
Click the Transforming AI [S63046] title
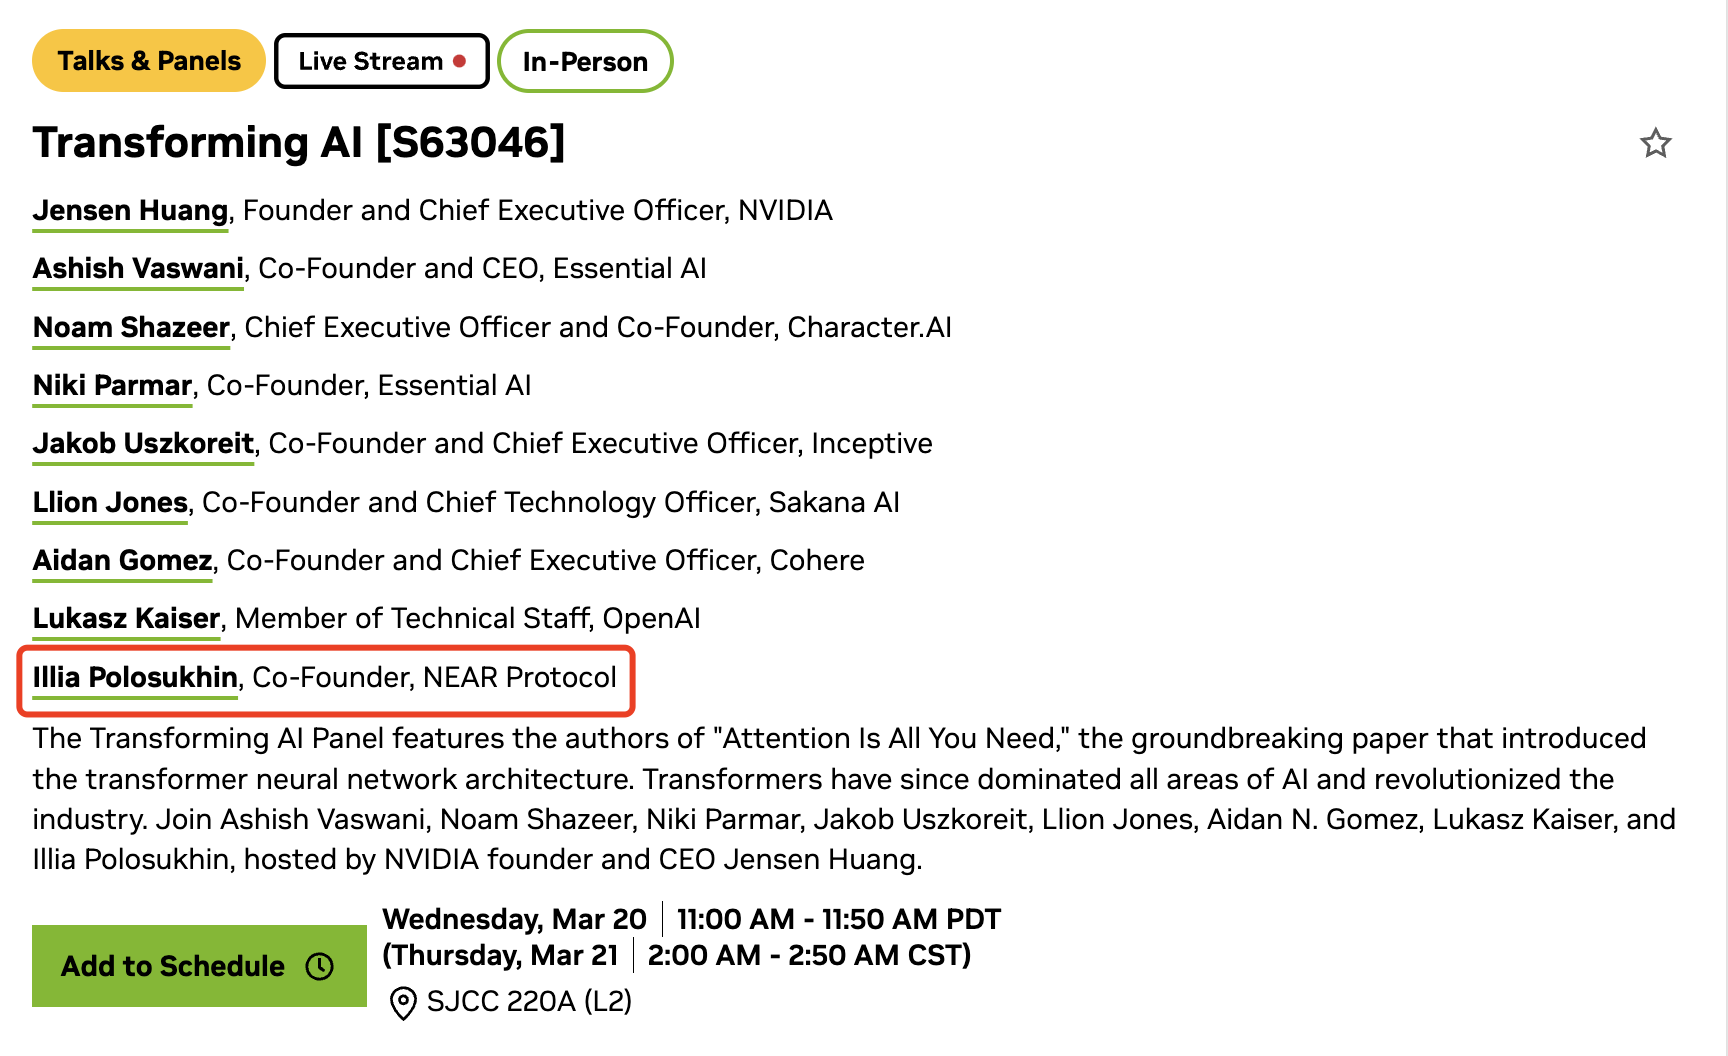coord(299,142)
